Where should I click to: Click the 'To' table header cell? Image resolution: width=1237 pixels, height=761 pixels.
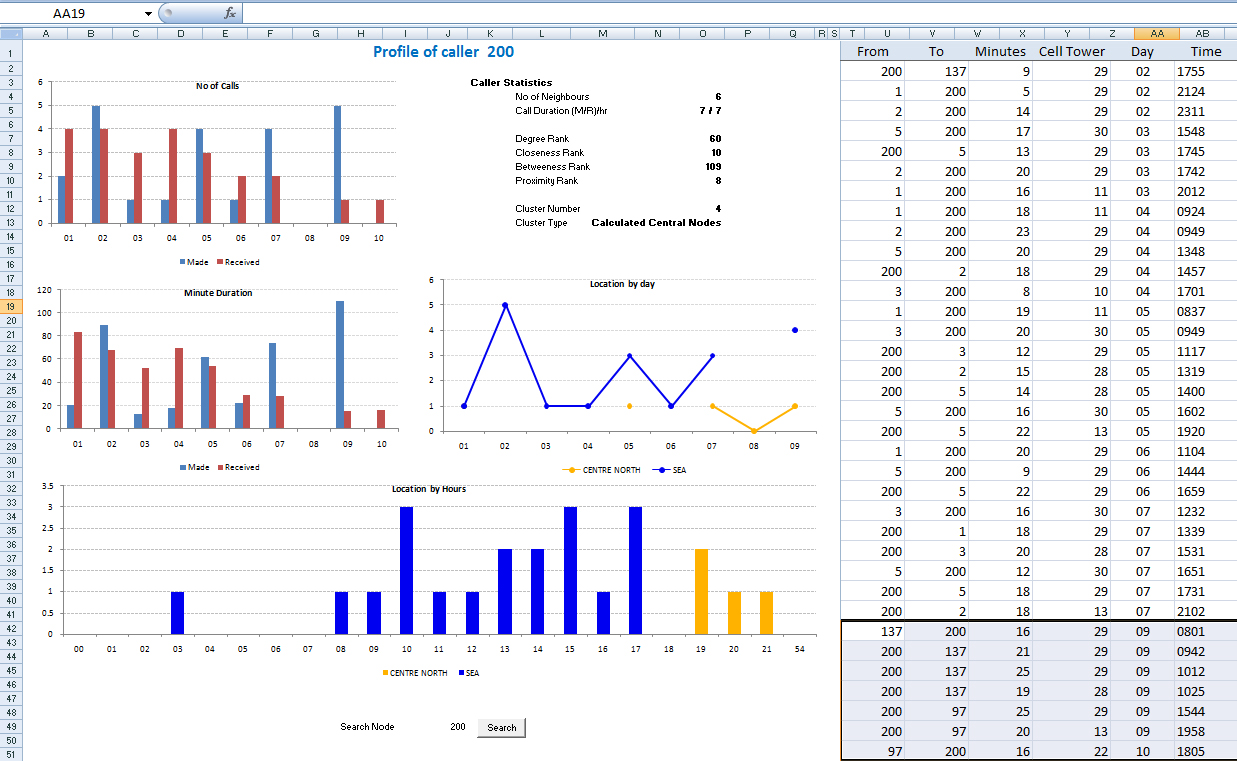(936, 52)
